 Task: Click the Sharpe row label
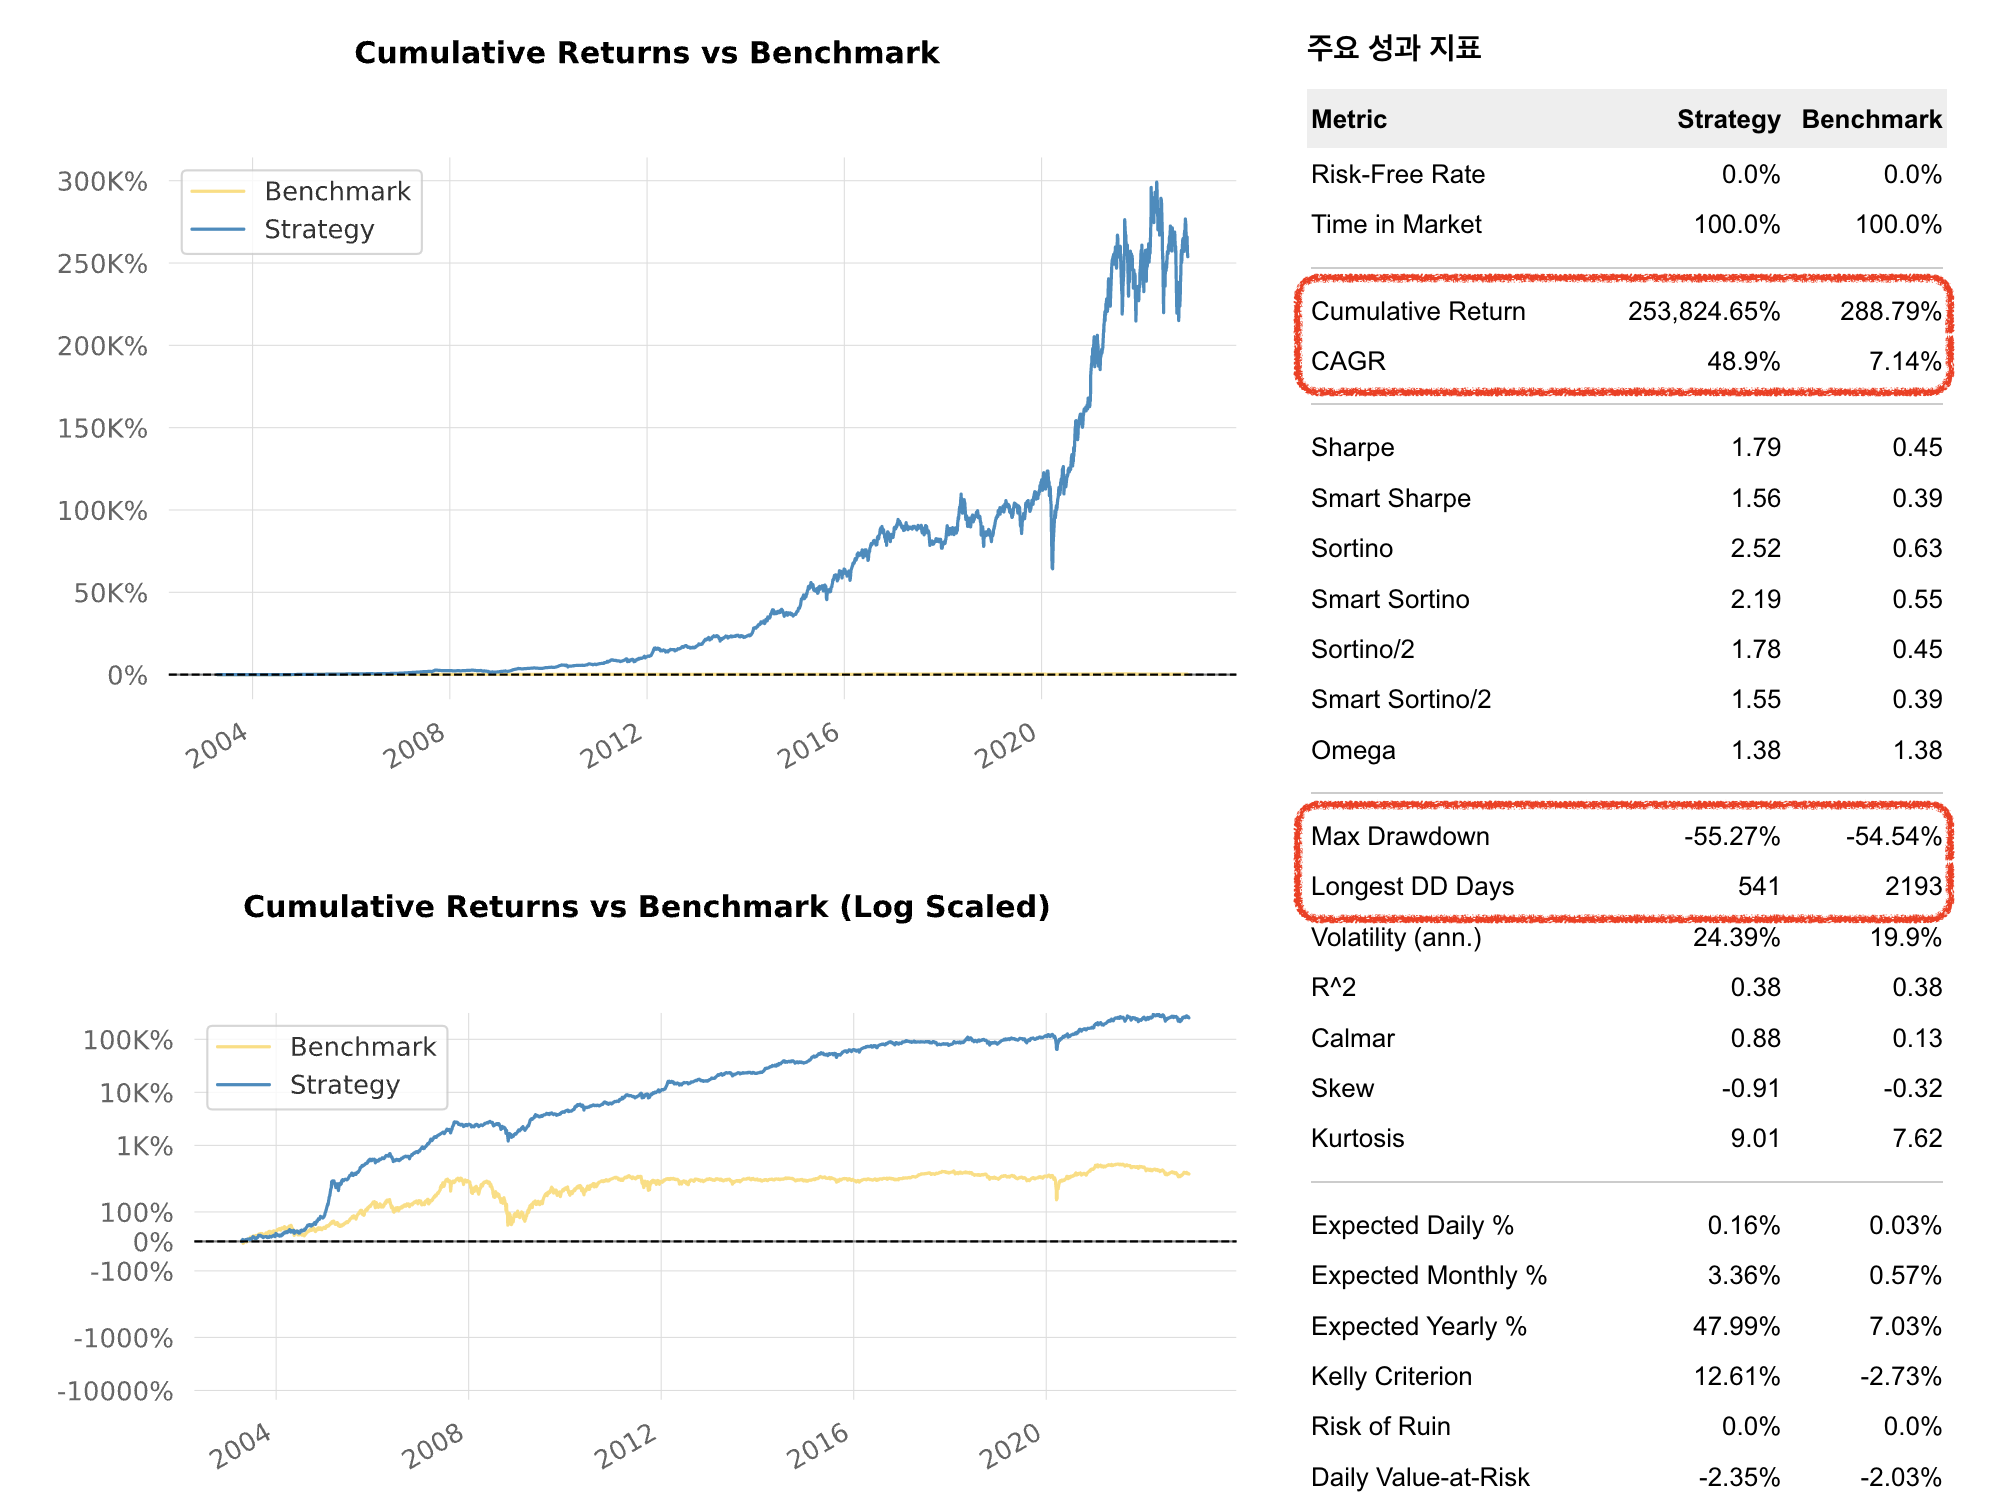point(1352,448)
